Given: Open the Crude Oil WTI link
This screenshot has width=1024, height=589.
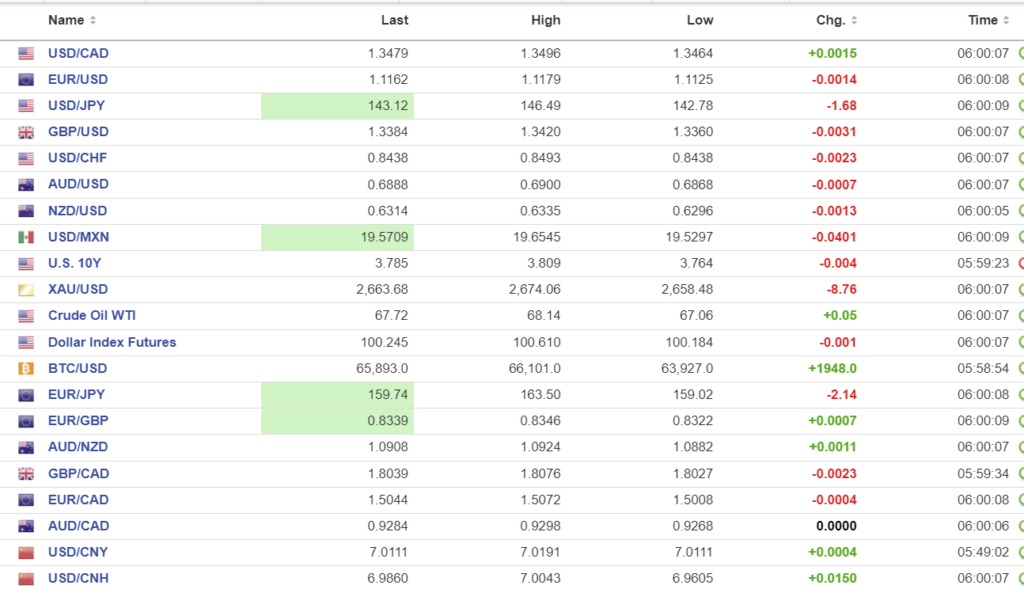Looking at the screenshot, I should [x=92, y=315].
